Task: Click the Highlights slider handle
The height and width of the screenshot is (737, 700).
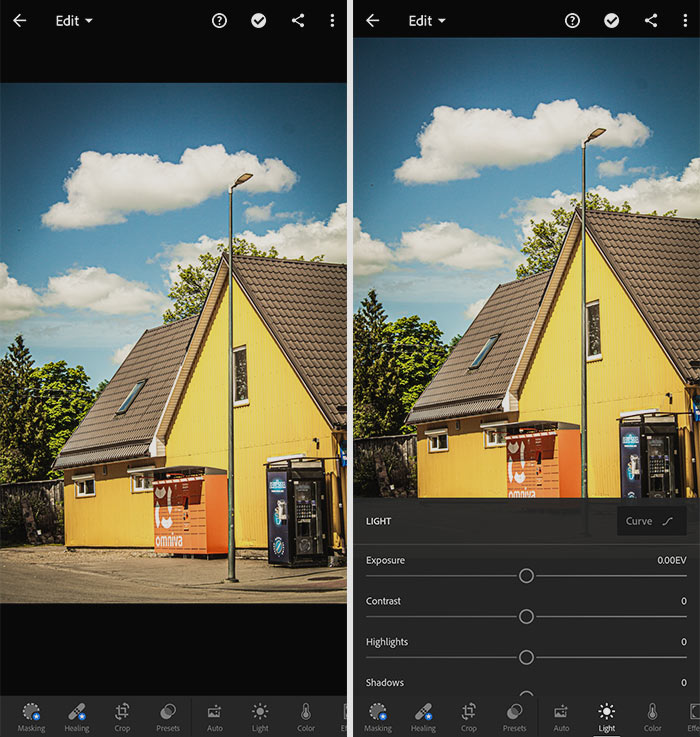Action: pyautogui.click(x=526, y=657)
